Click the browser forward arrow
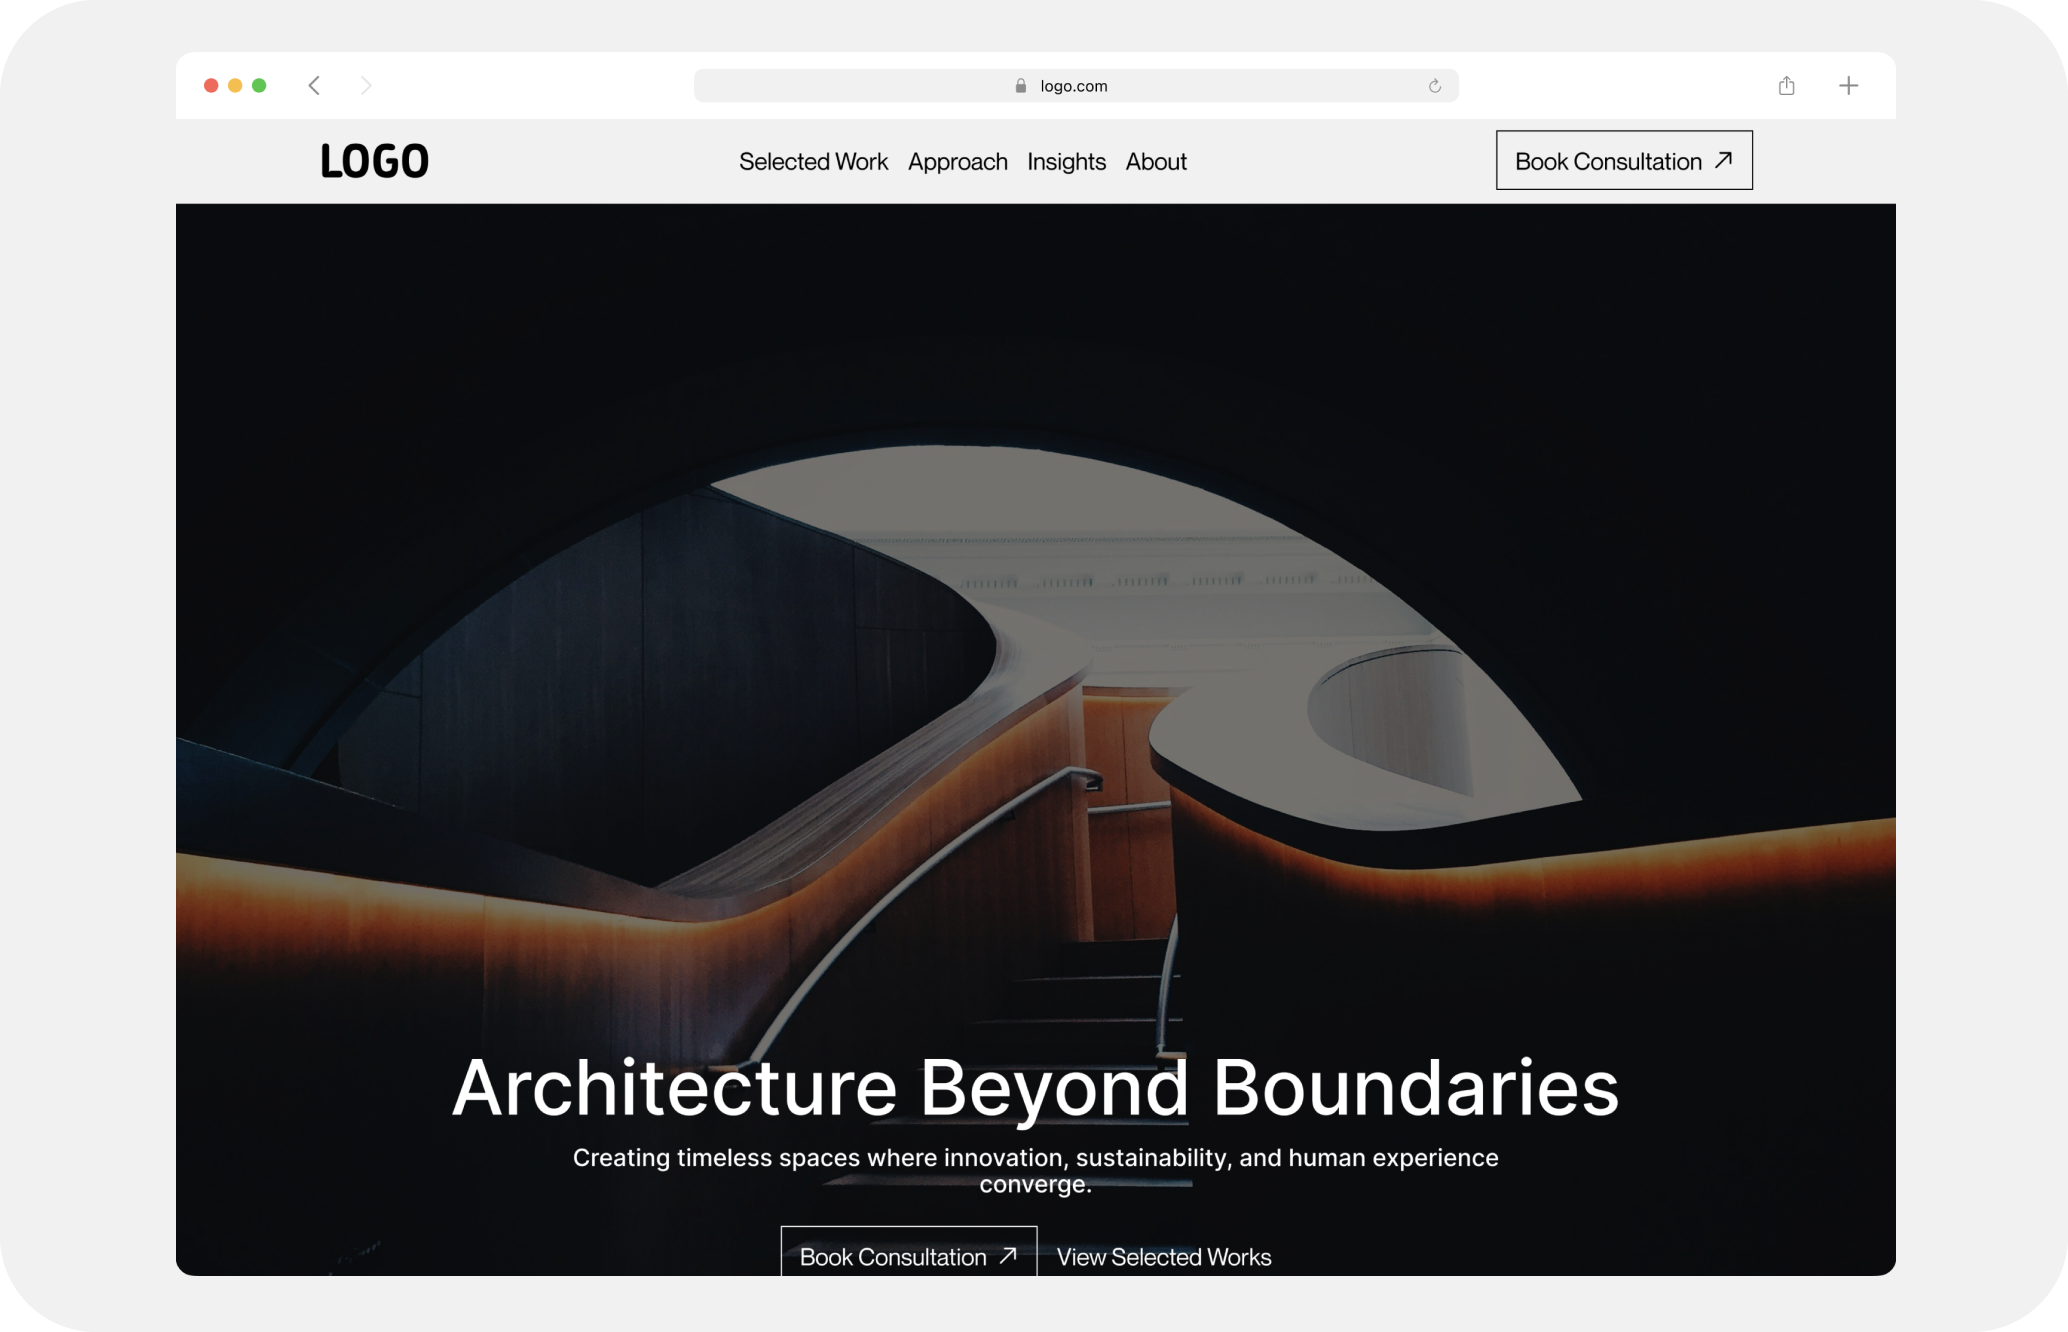Image resolution: width=2068 pixels, height=1332 pixels. (x=366, y=86)
